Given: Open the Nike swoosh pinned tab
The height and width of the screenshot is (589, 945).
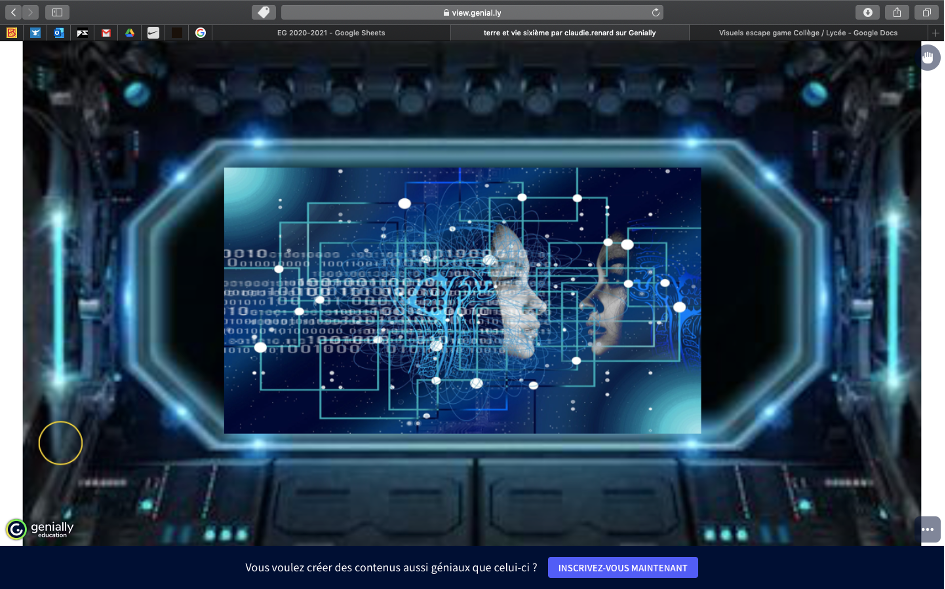Looking at the screenshot, I should [x=153, y=33].
